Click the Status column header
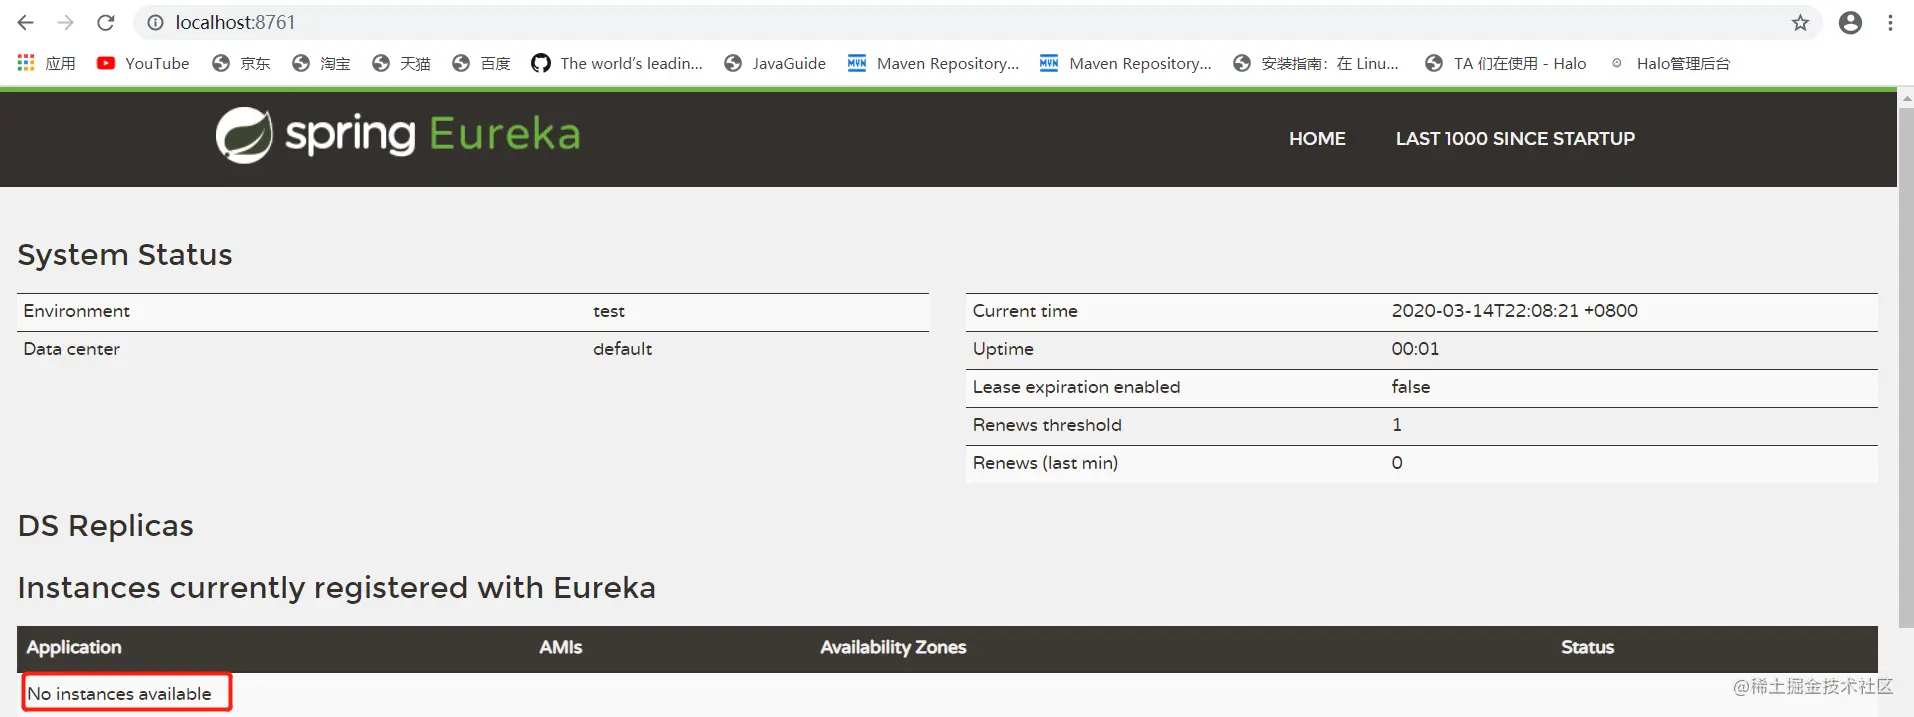The height and width of the screenshot is (717, 1914). pos(1587,647)
